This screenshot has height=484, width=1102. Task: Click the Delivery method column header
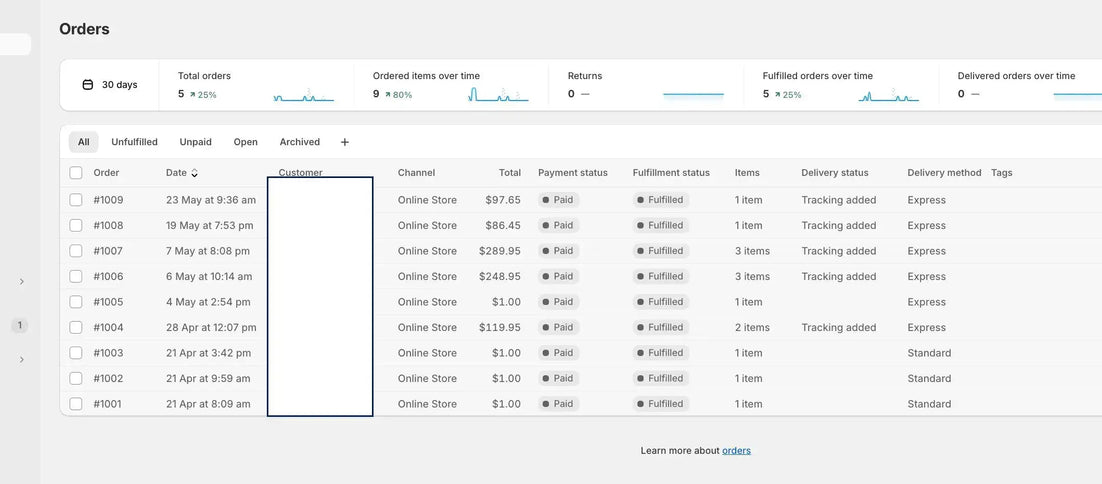[944, 173]
